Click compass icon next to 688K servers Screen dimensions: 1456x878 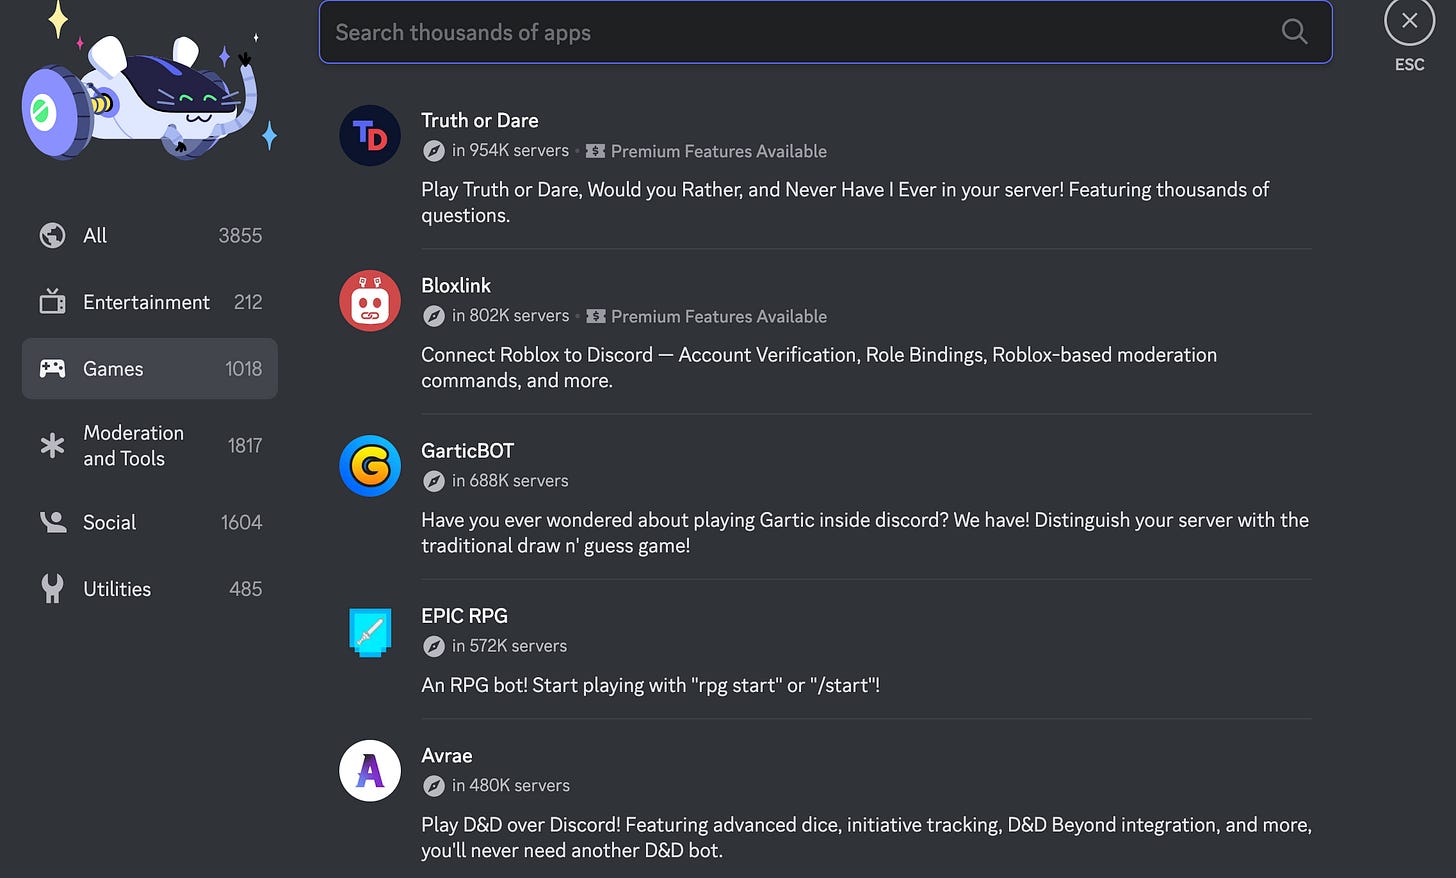click(433, 481)
